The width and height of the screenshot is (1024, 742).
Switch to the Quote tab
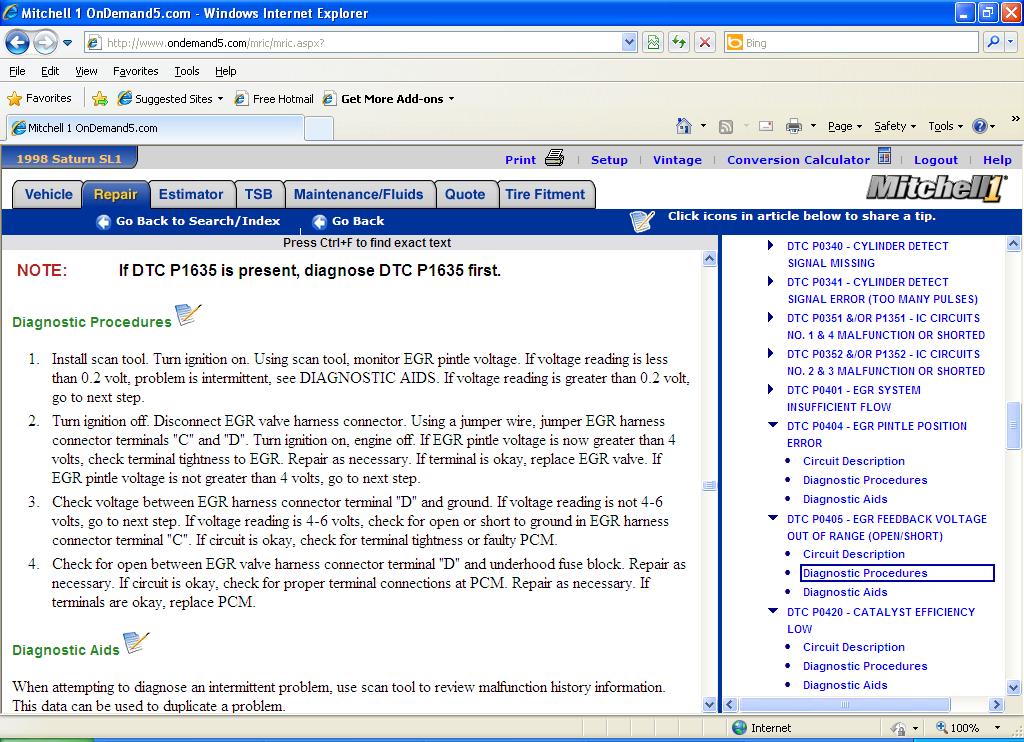pos(465,195)
